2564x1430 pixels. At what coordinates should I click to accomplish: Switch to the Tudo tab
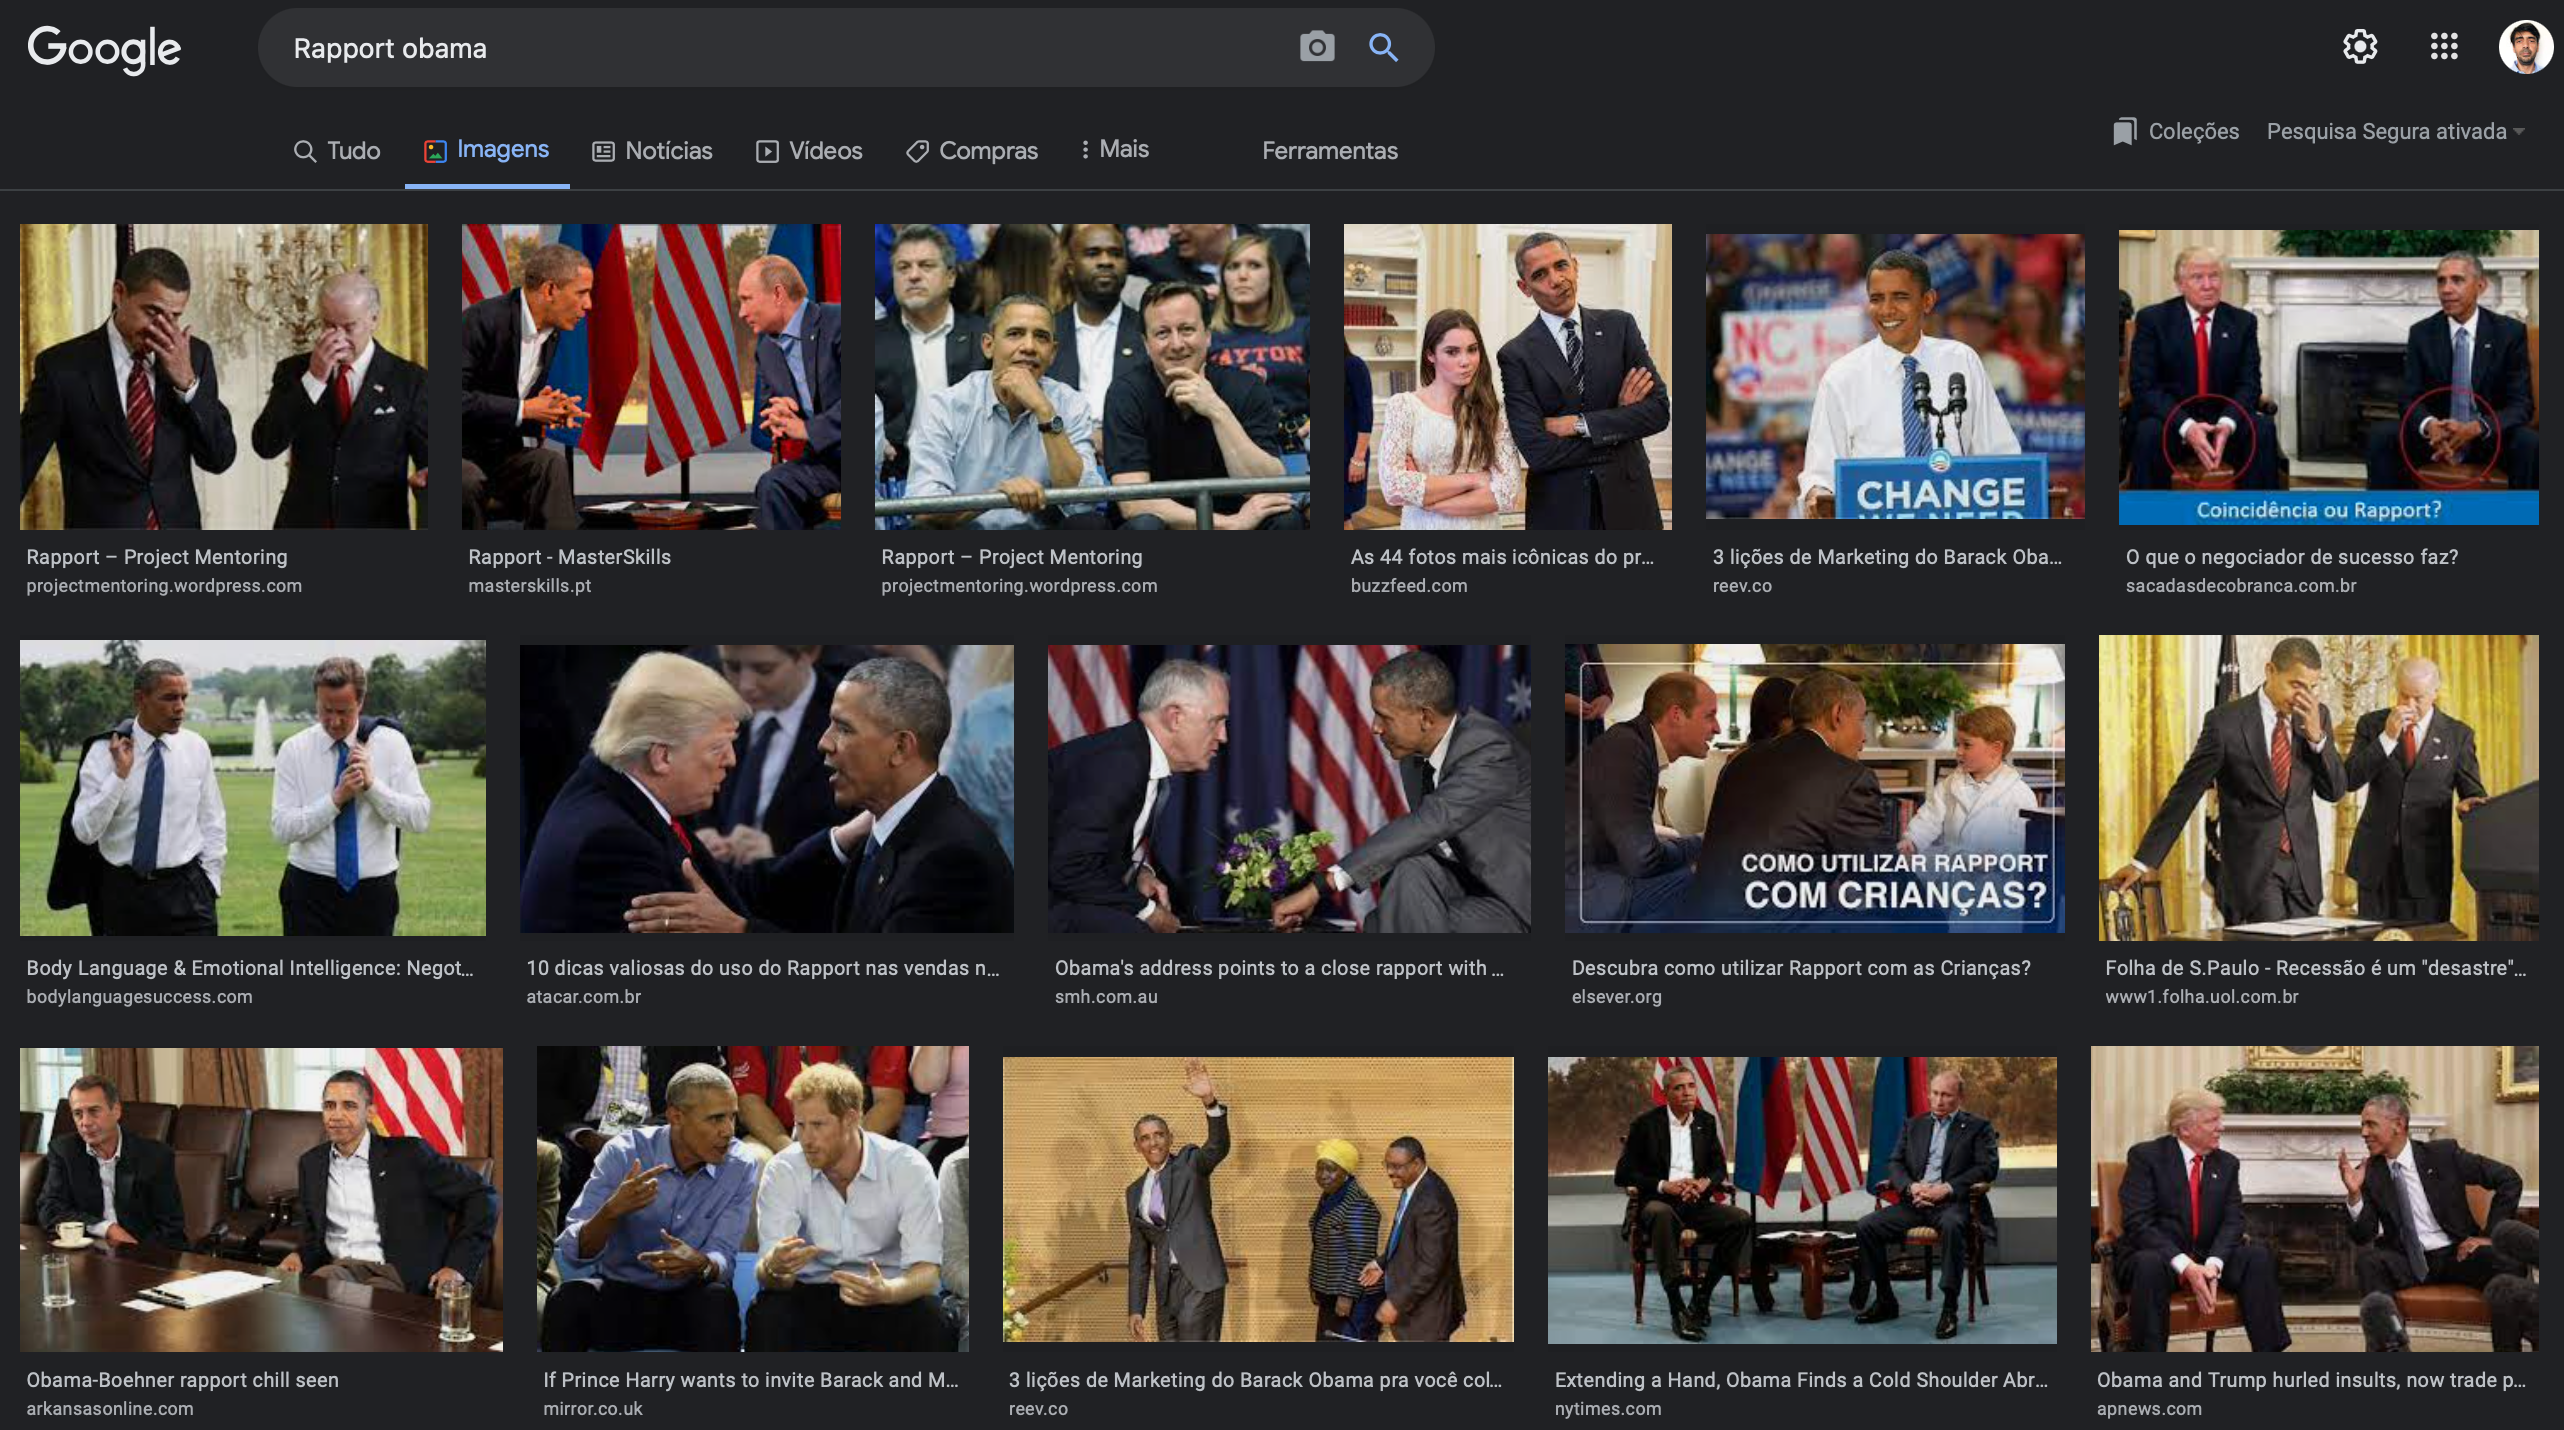(337, 151)
